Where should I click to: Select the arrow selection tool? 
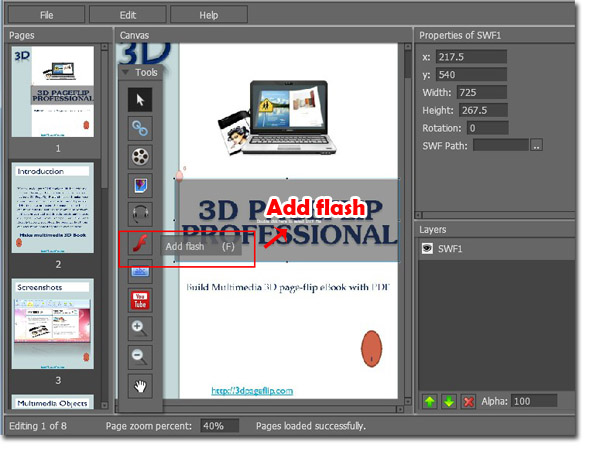pos(140,100)
